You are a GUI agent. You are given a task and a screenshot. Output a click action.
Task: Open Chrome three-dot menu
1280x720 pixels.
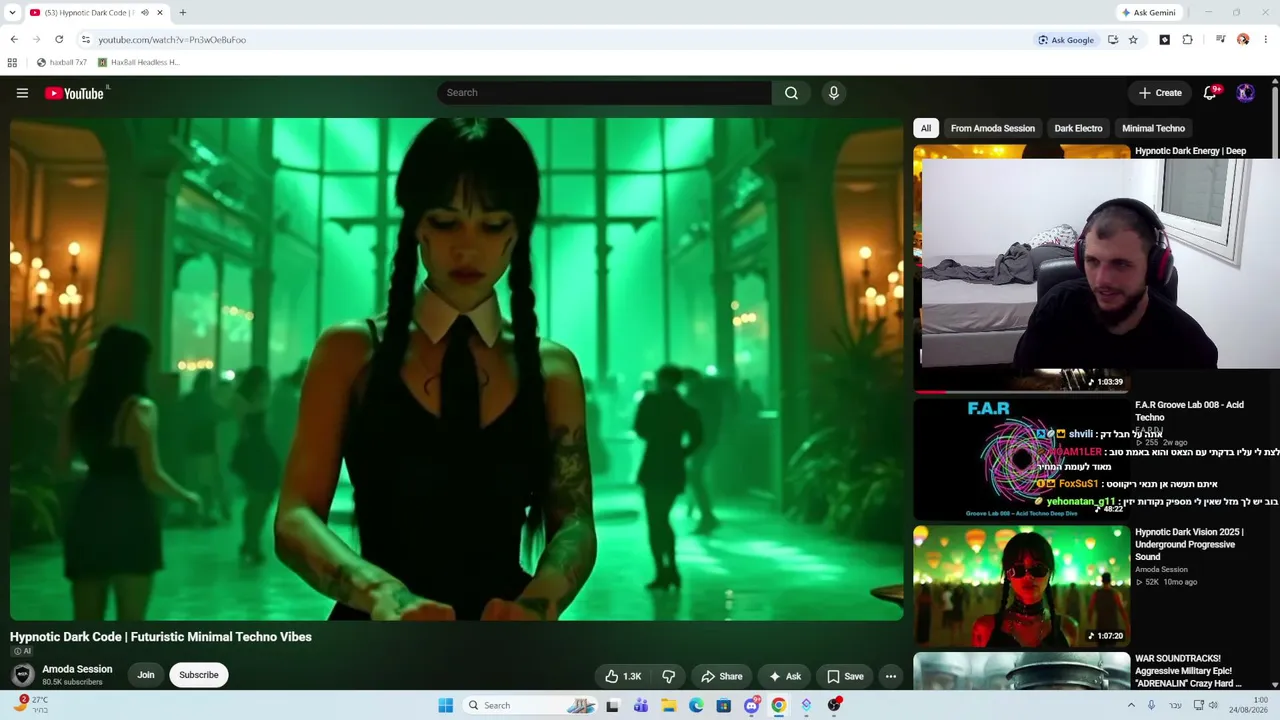1266,40
